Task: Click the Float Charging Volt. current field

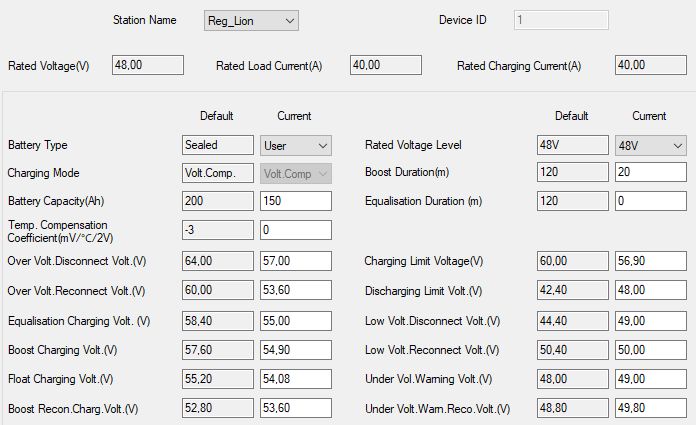Action: [x=295, y=379]
